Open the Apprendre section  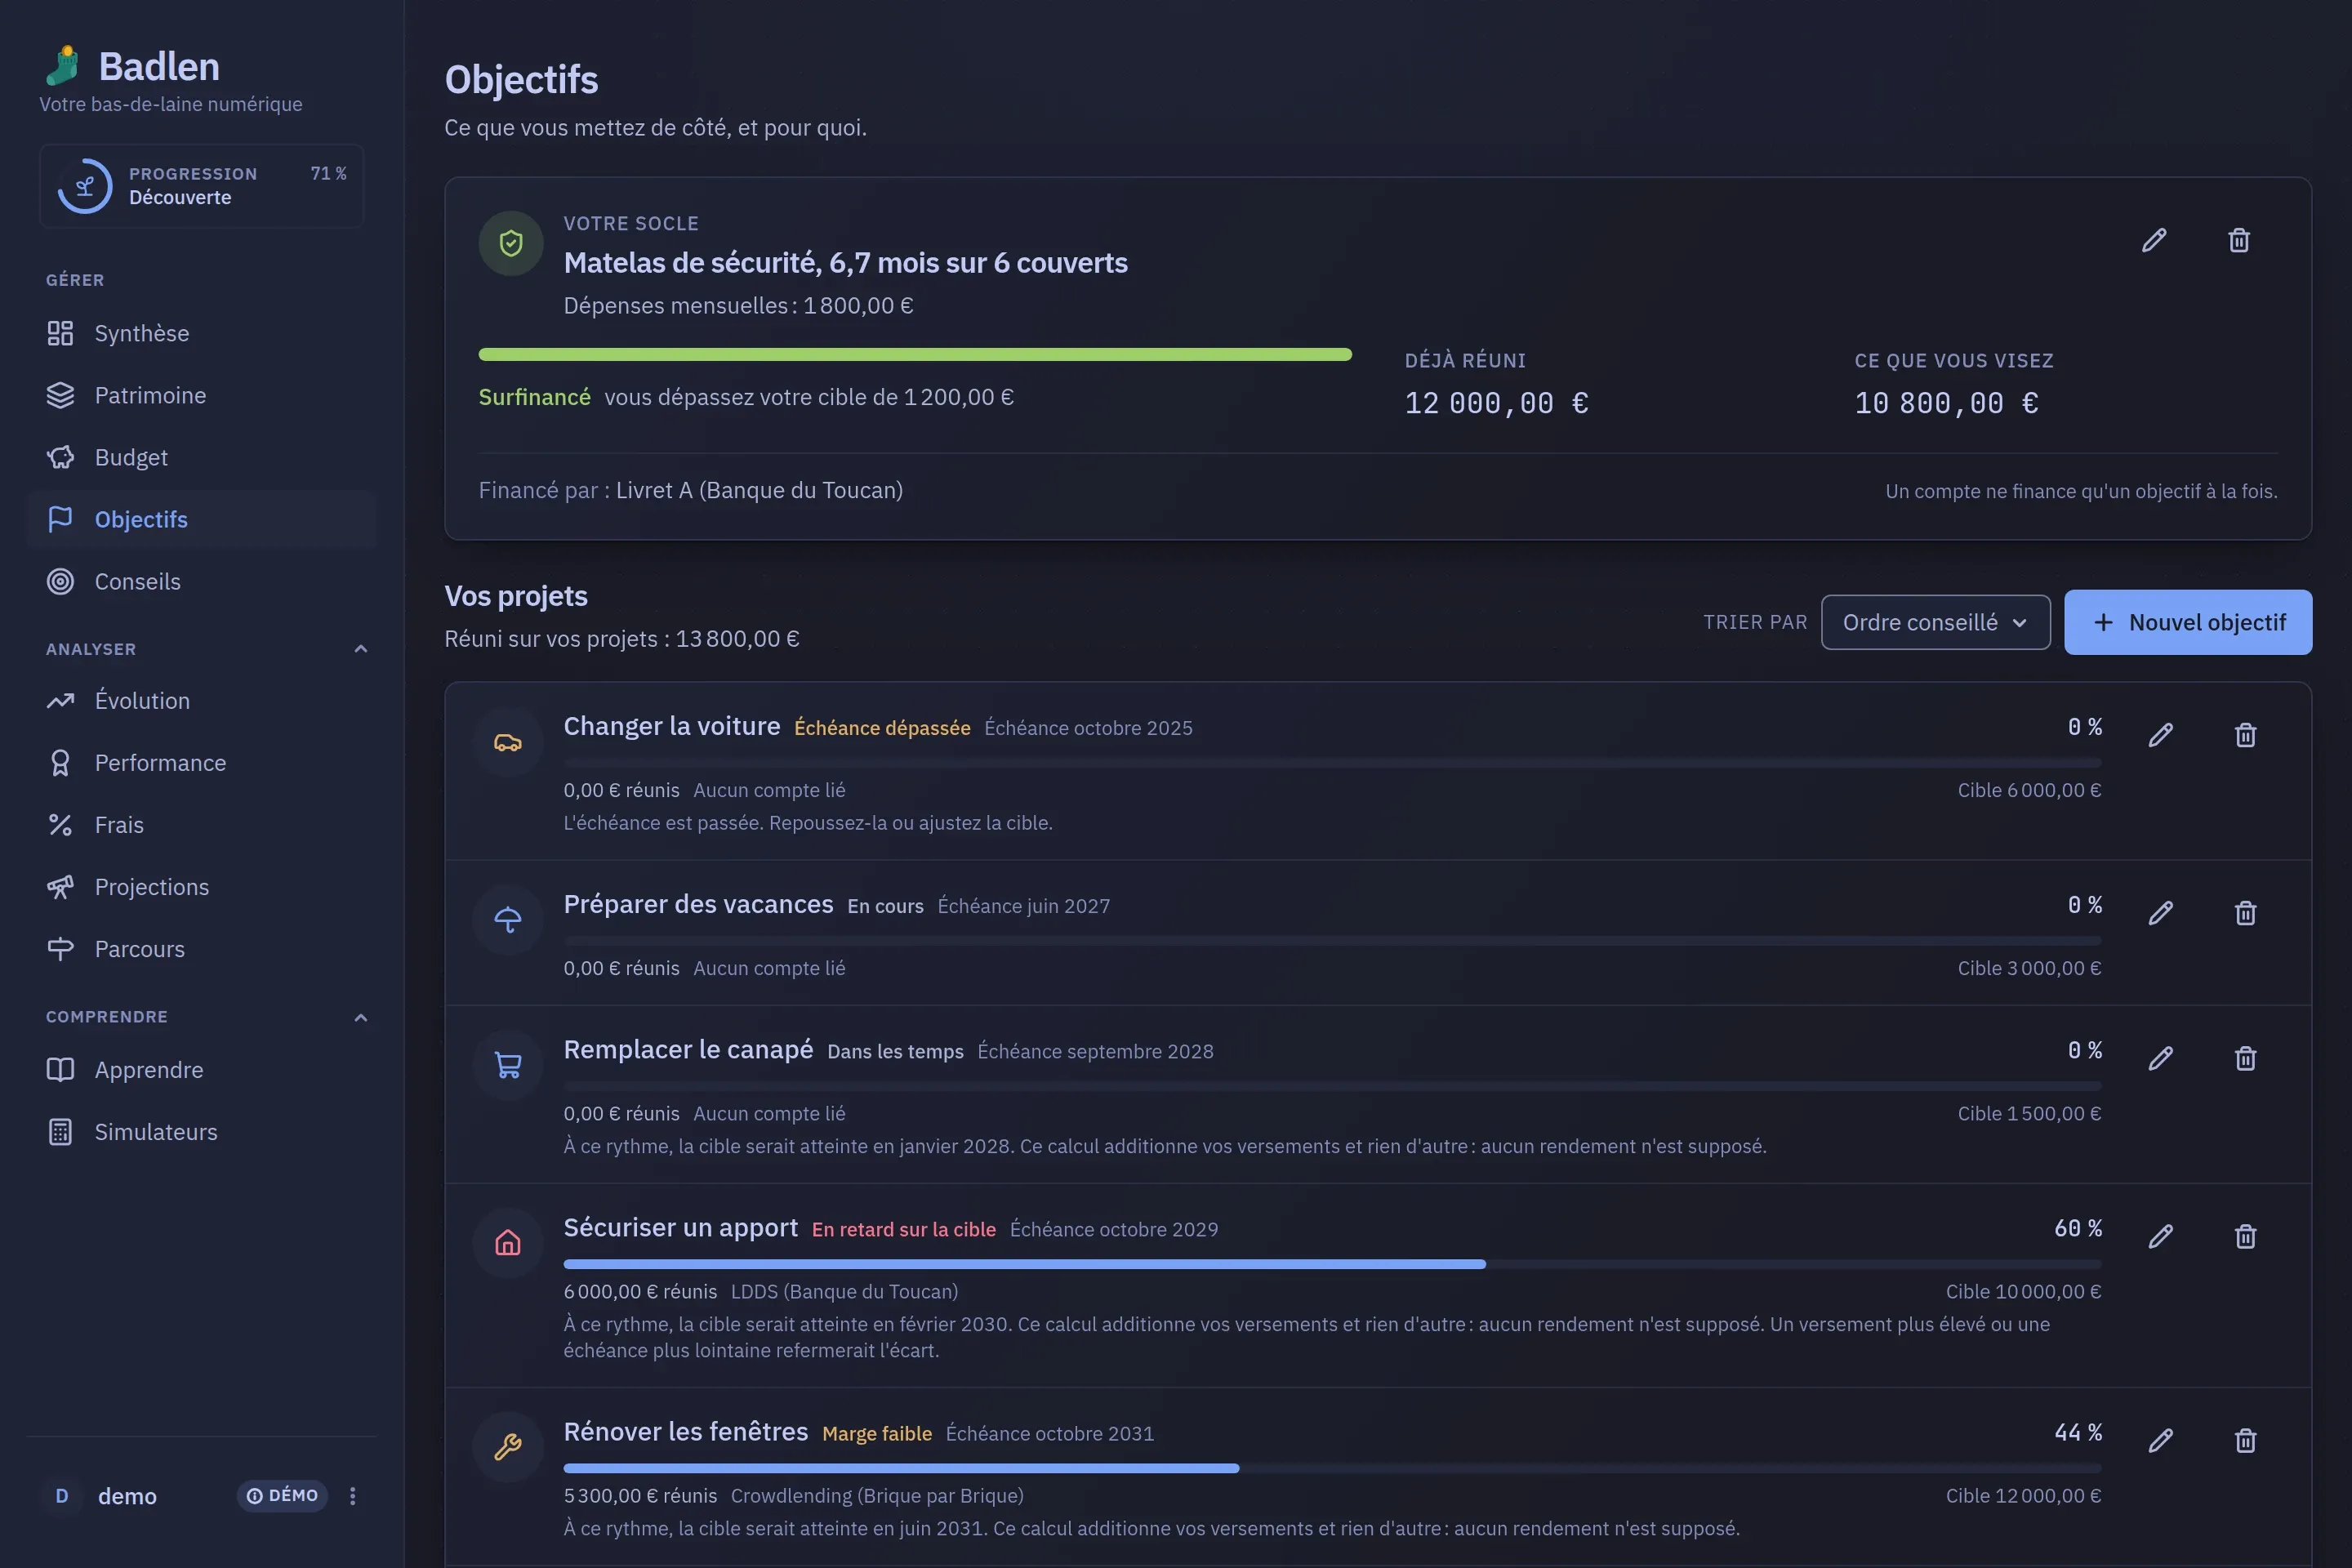pyautogui.click(x=202, y=1070)
